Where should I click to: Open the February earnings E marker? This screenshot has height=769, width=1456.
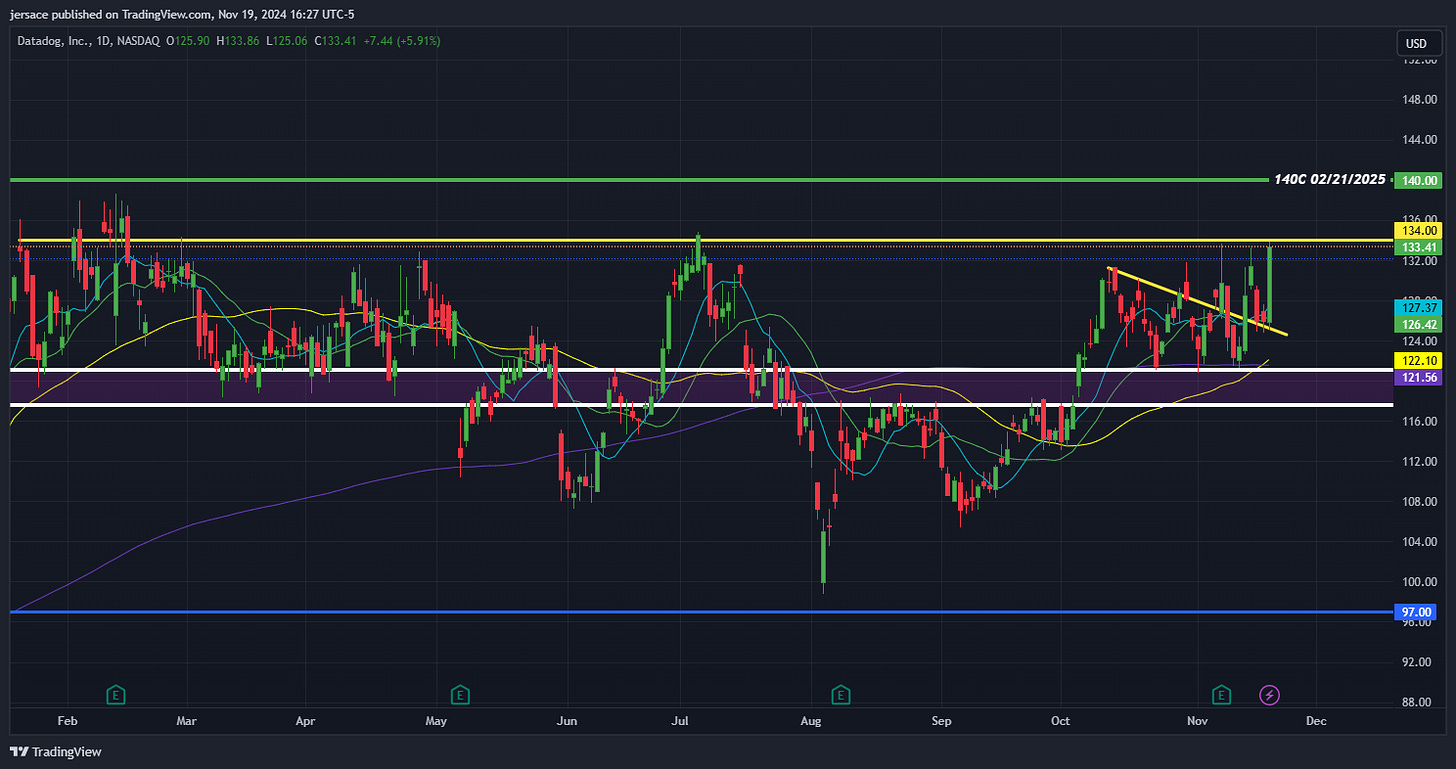pos(116,694)
